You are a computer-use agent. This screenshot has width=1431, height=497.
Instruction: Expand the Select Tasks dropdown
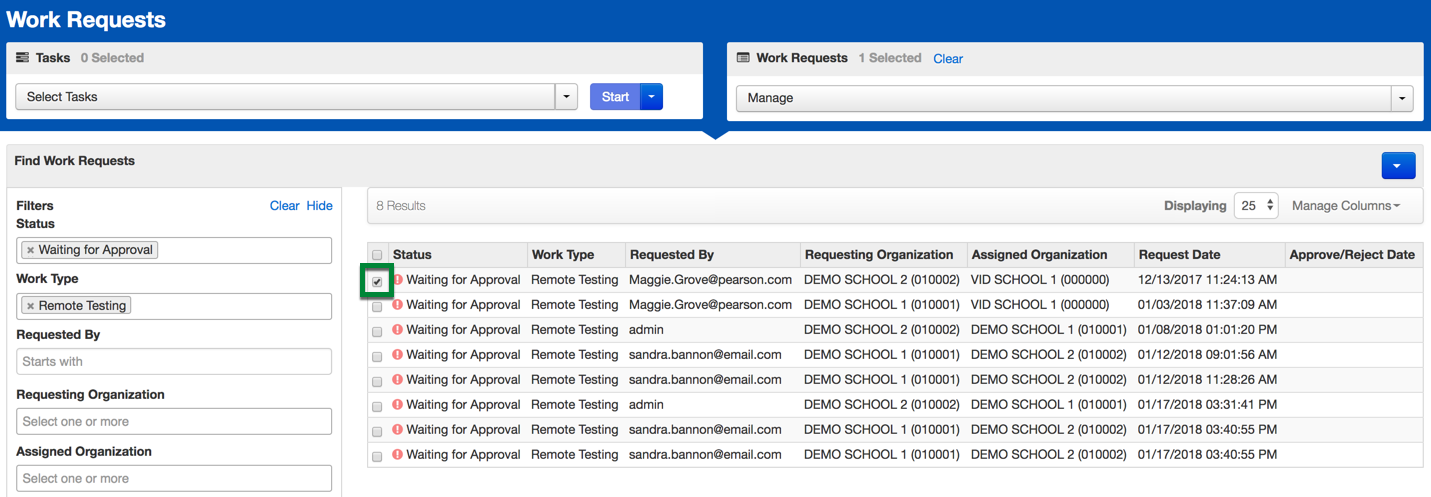point(567,97)
